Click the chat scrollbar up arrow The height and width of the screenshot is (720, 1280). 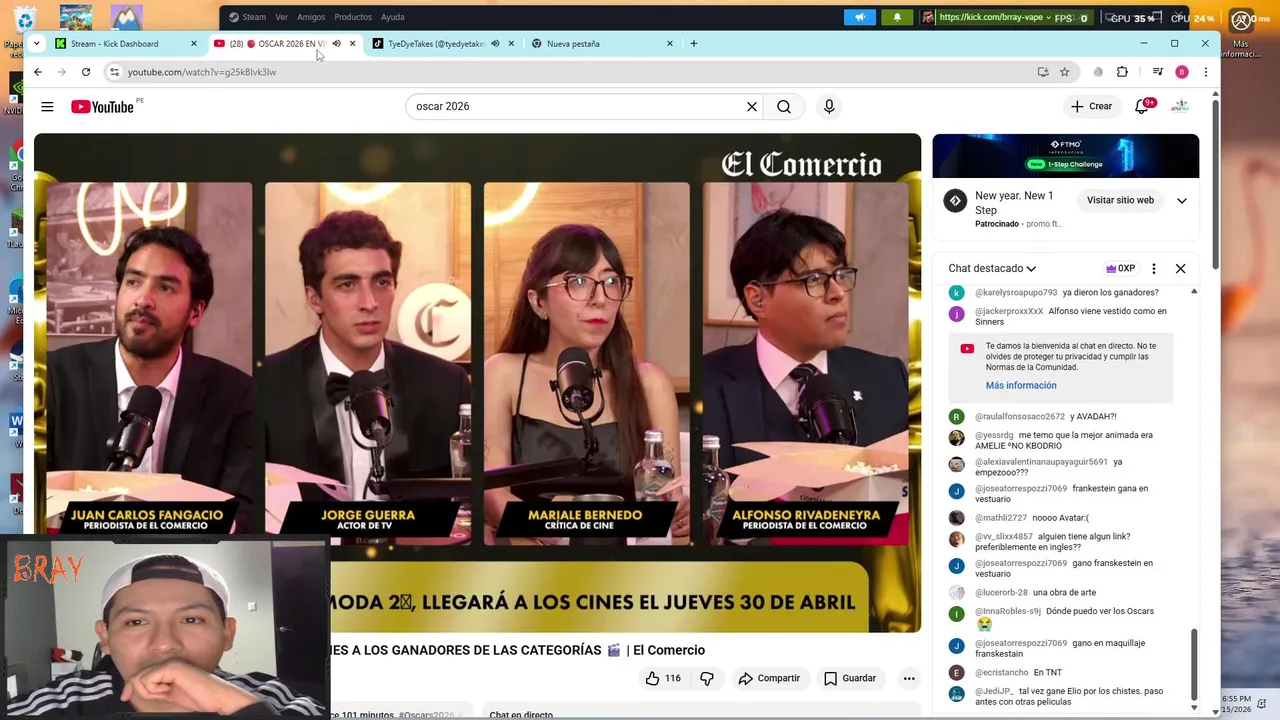pos(1194,291)
